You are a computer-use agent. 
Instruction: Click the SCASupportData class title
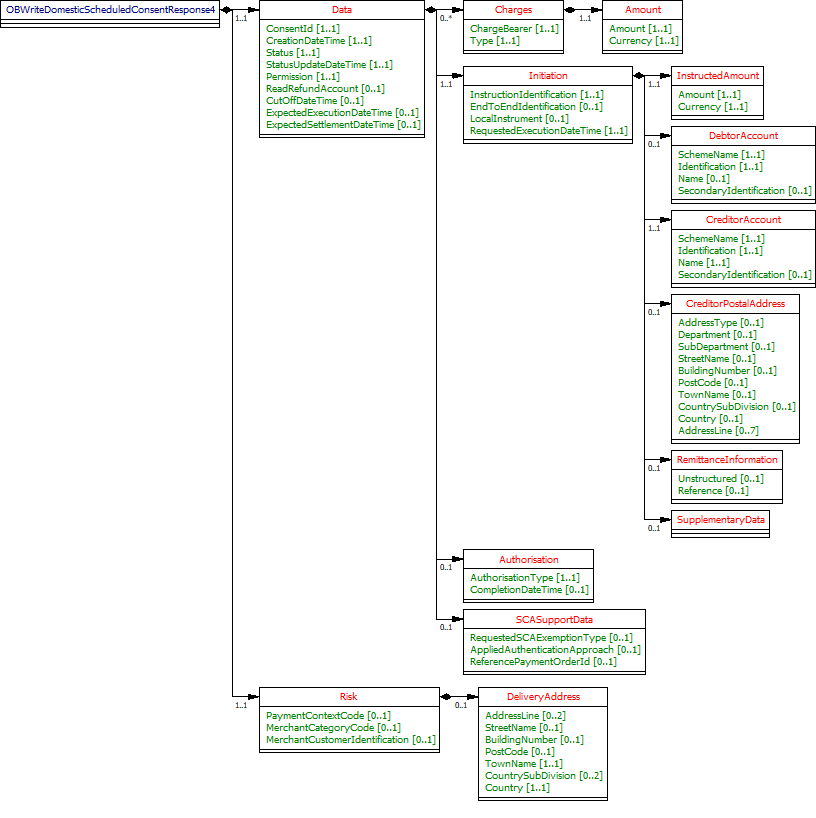coord(554,619)
